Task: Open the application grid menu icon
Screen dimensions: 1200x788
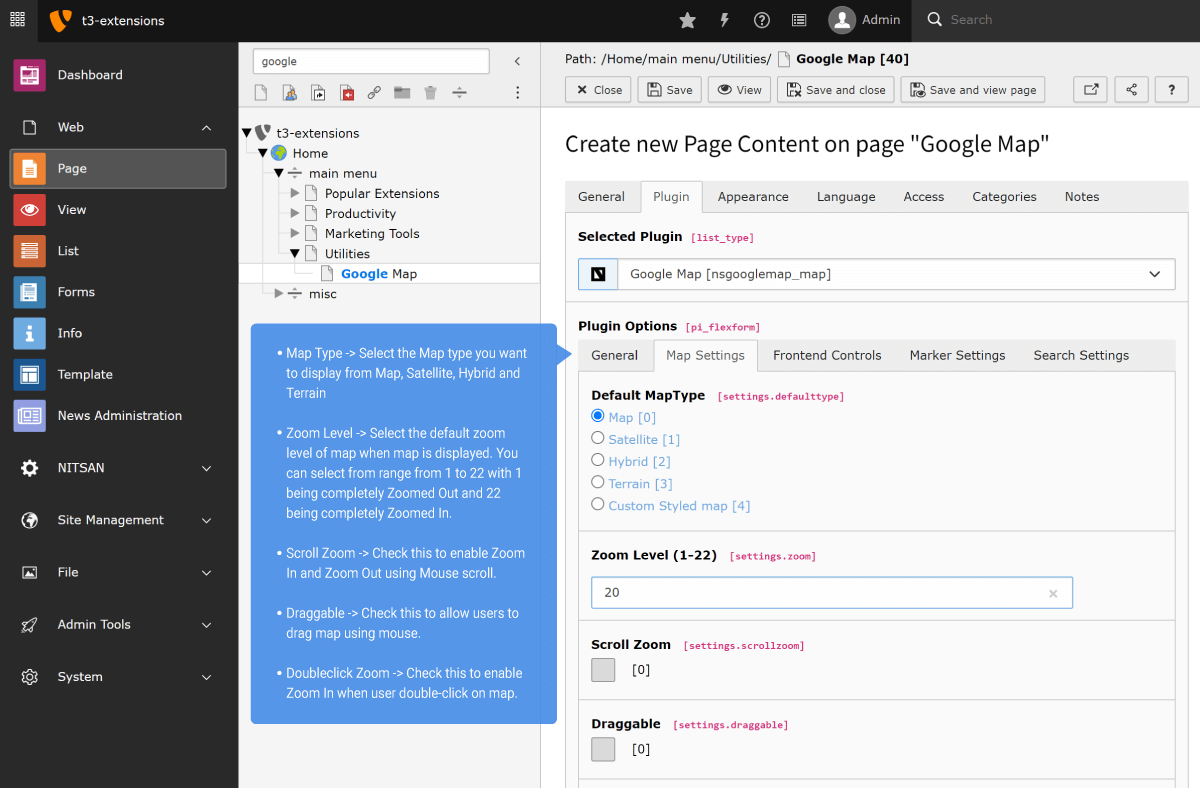Action: pyautogui.click(x=17, y=20)
